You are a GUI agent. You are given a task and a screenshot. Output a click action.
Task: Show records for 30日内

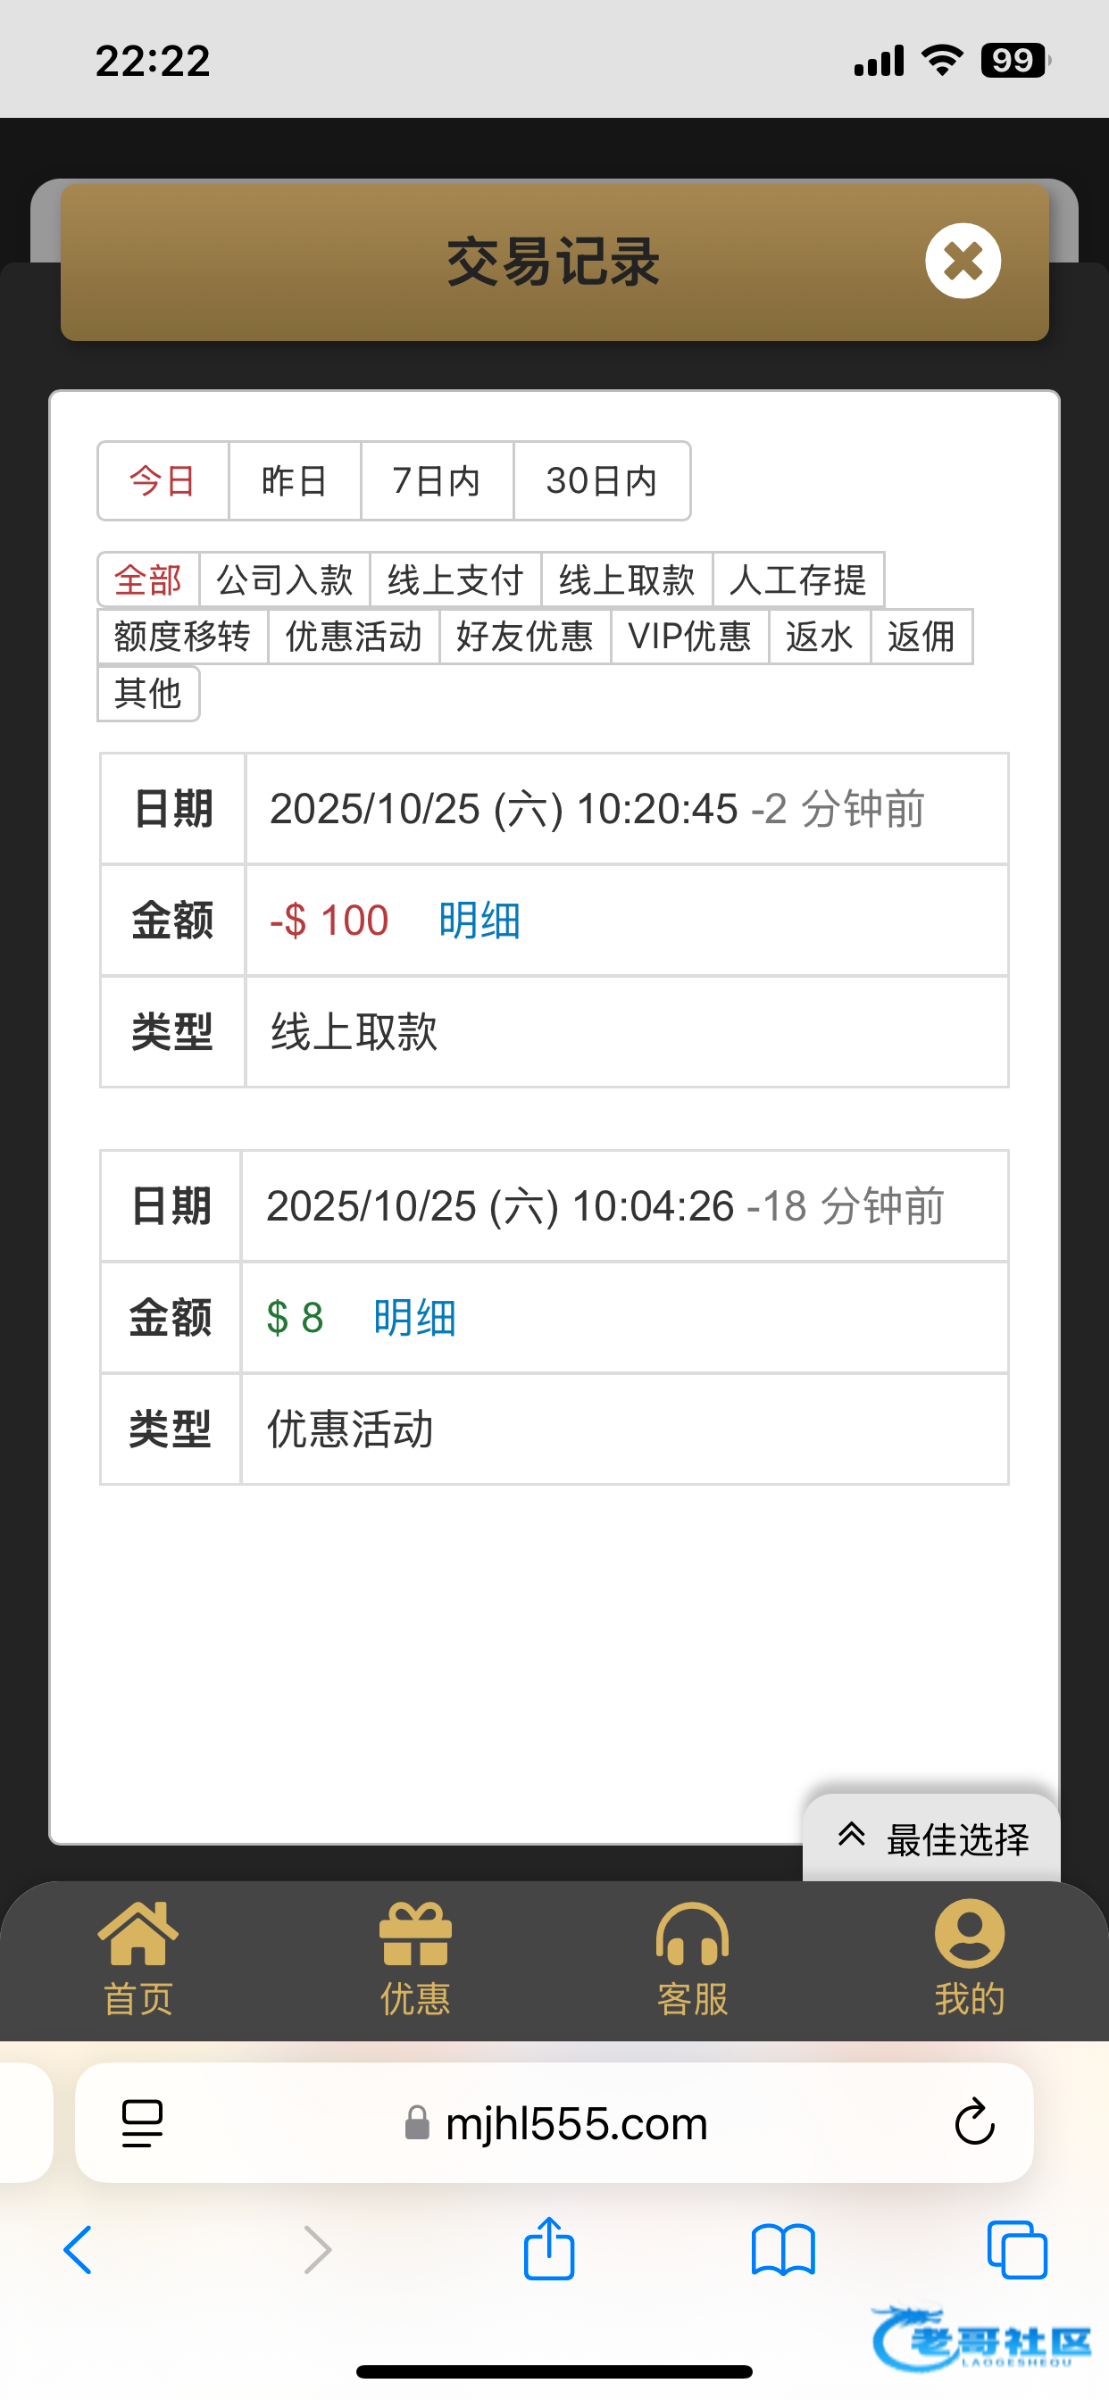coord(601,481)
